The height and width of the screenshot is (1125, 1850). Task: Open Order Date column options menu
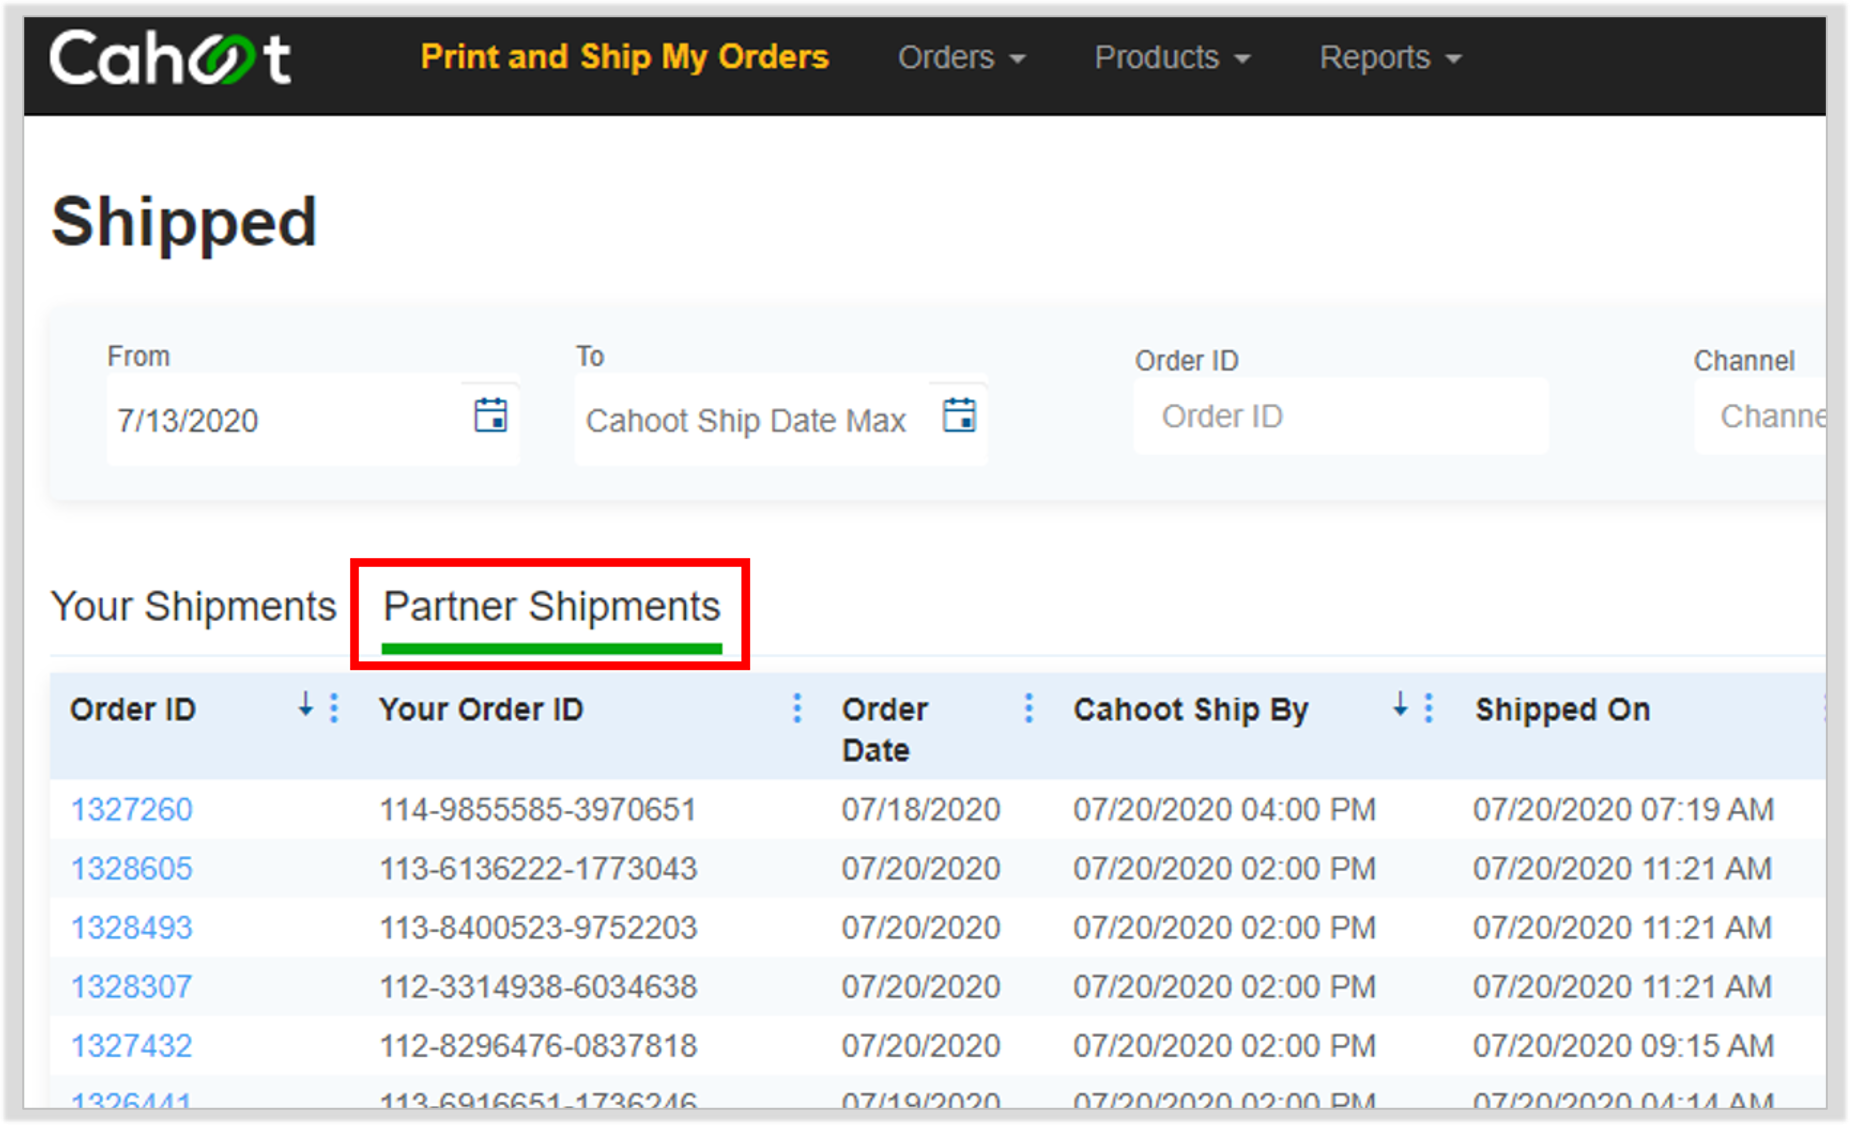tap(1028, 708)
